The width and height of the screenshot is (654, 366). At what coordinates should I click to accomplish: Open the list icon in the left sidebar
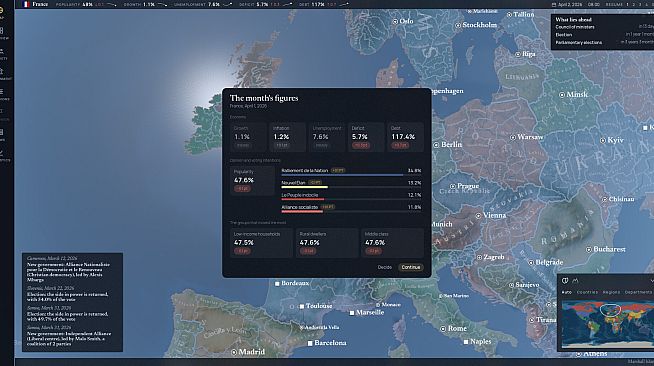click(2, 92)
